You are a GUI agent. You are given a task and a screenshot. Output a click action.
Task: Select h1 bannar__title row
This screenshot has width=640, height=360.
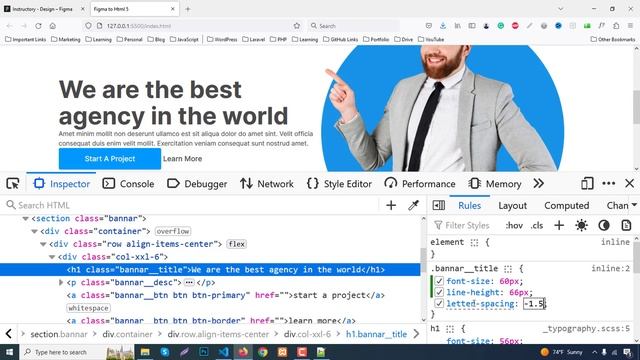(210, 269)
